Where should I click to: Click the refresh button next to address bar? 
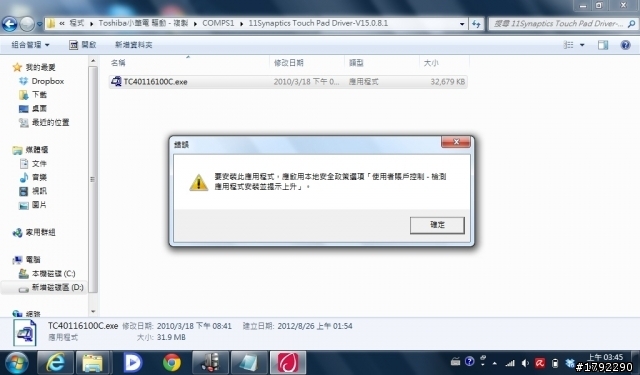pos(476,24)
